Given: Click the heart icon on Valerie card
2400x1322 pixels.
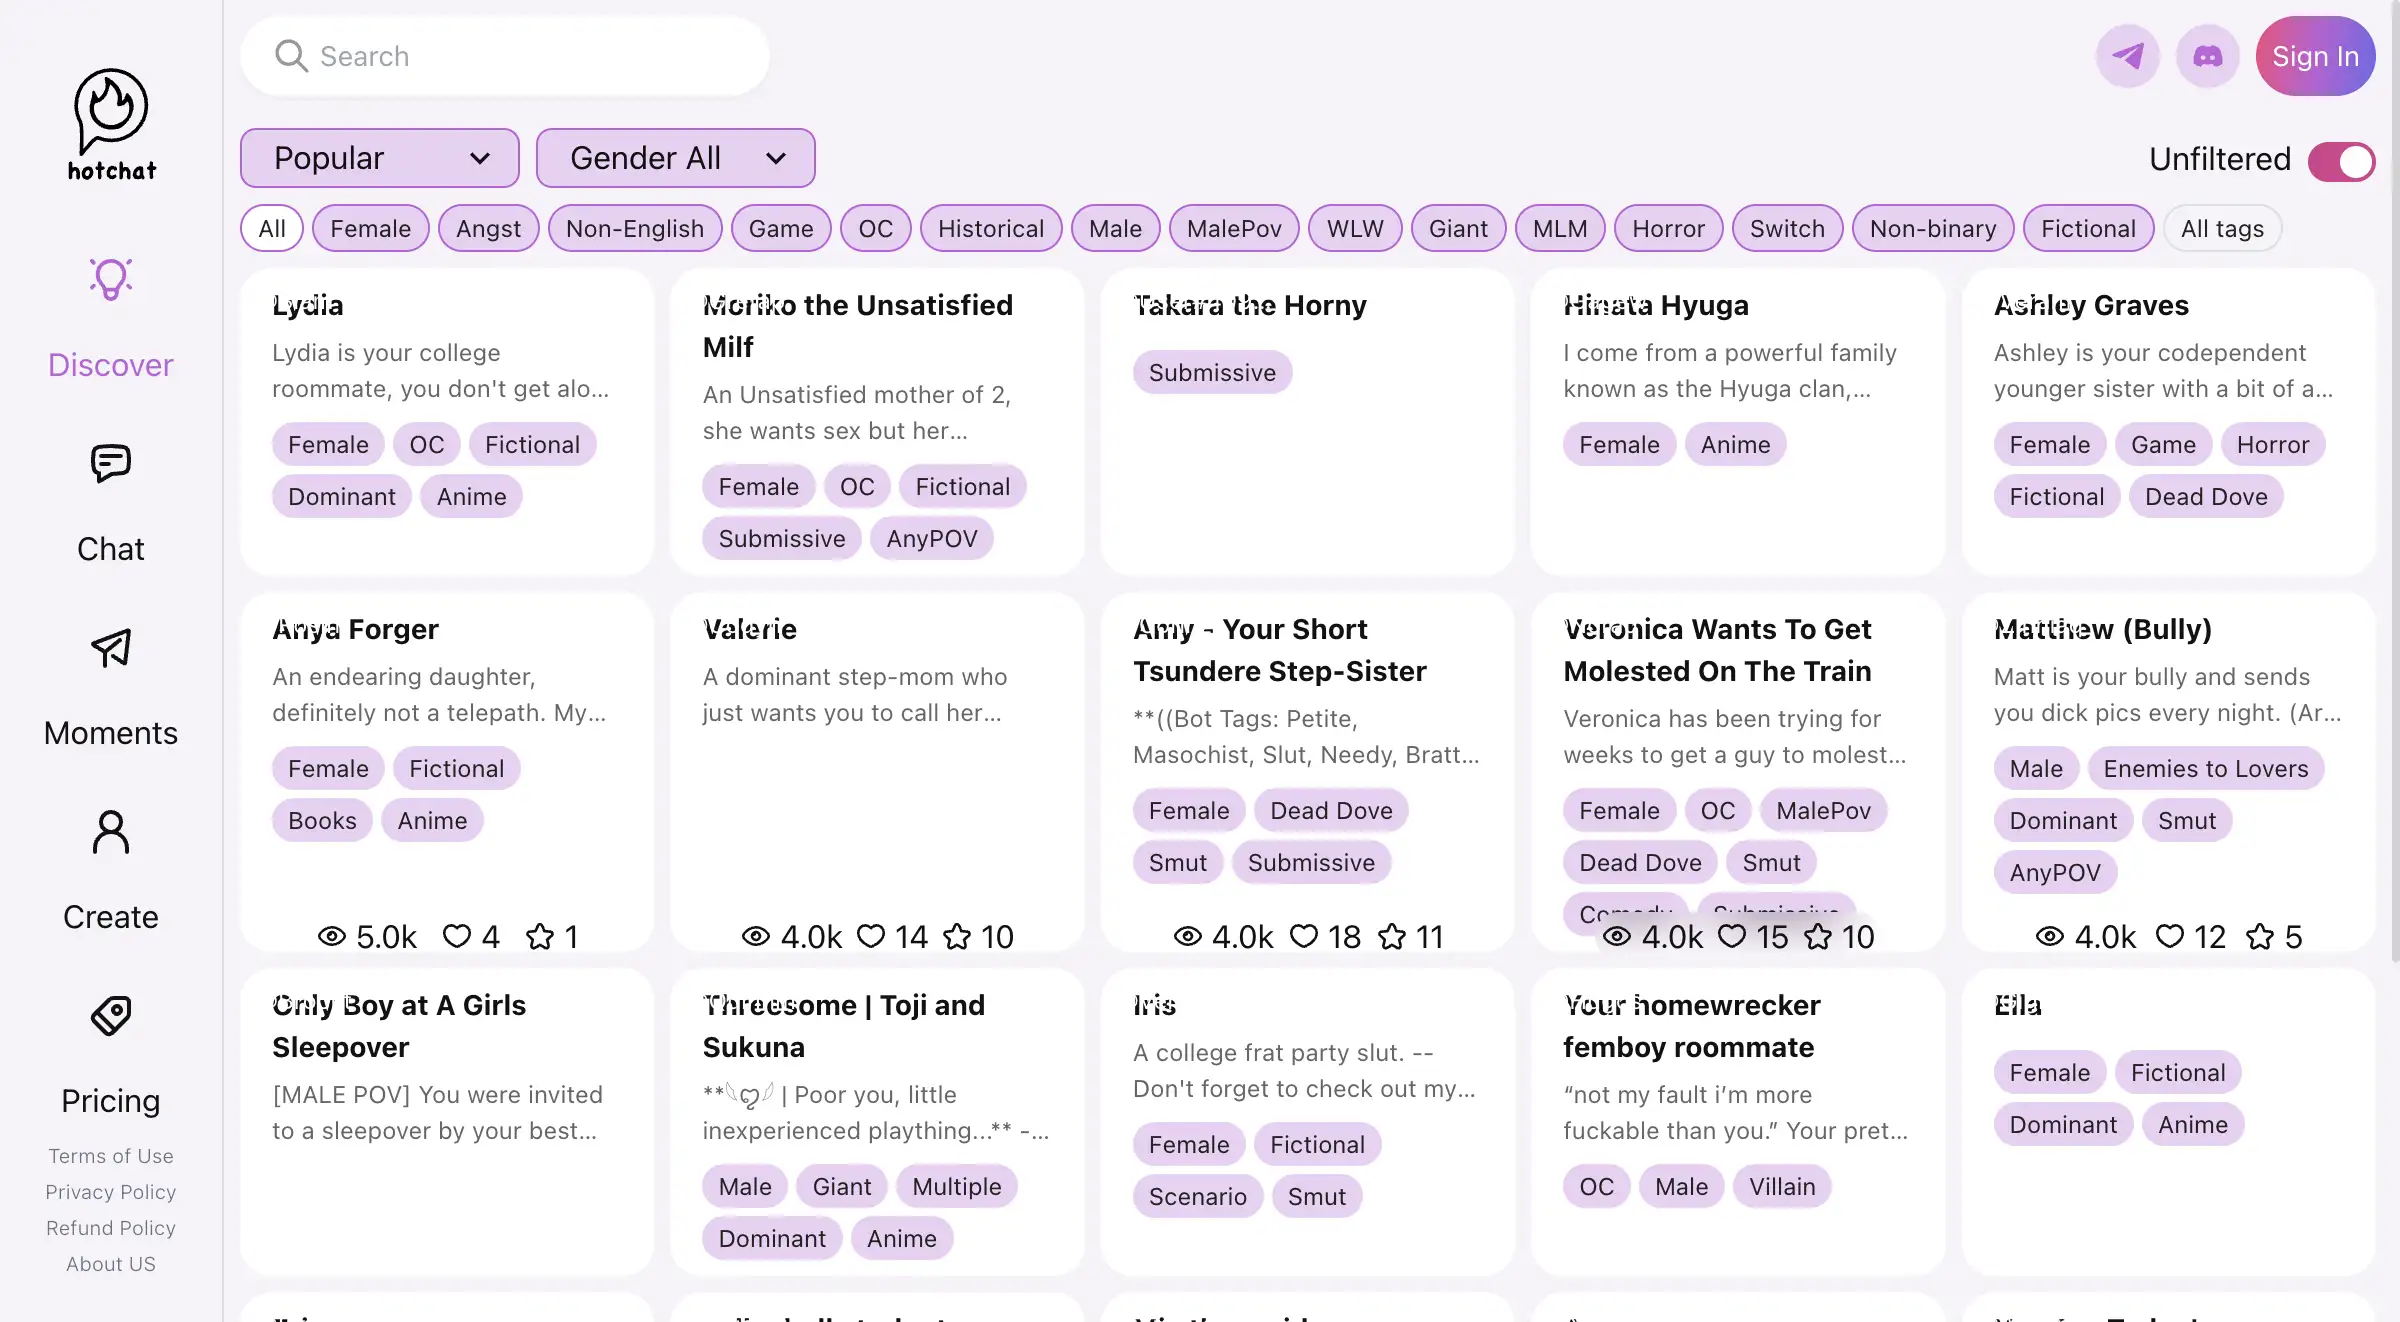Looking at the screenshot, I should click(x=871, y=936).
